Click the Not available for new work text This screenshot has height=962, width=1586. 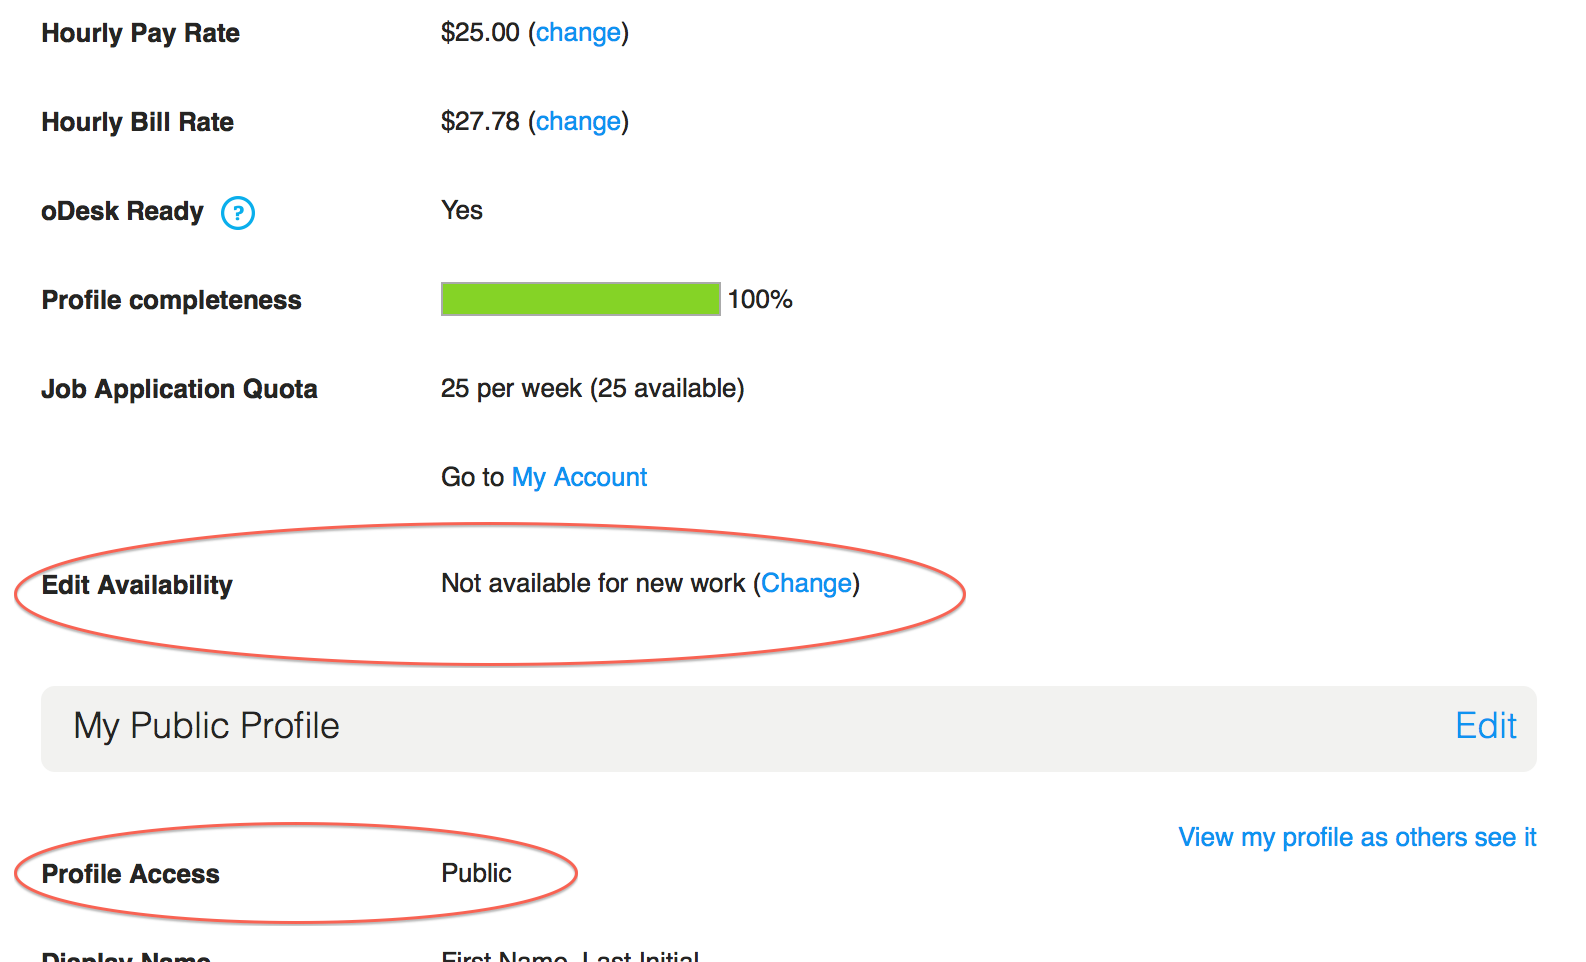pos(593,584)
